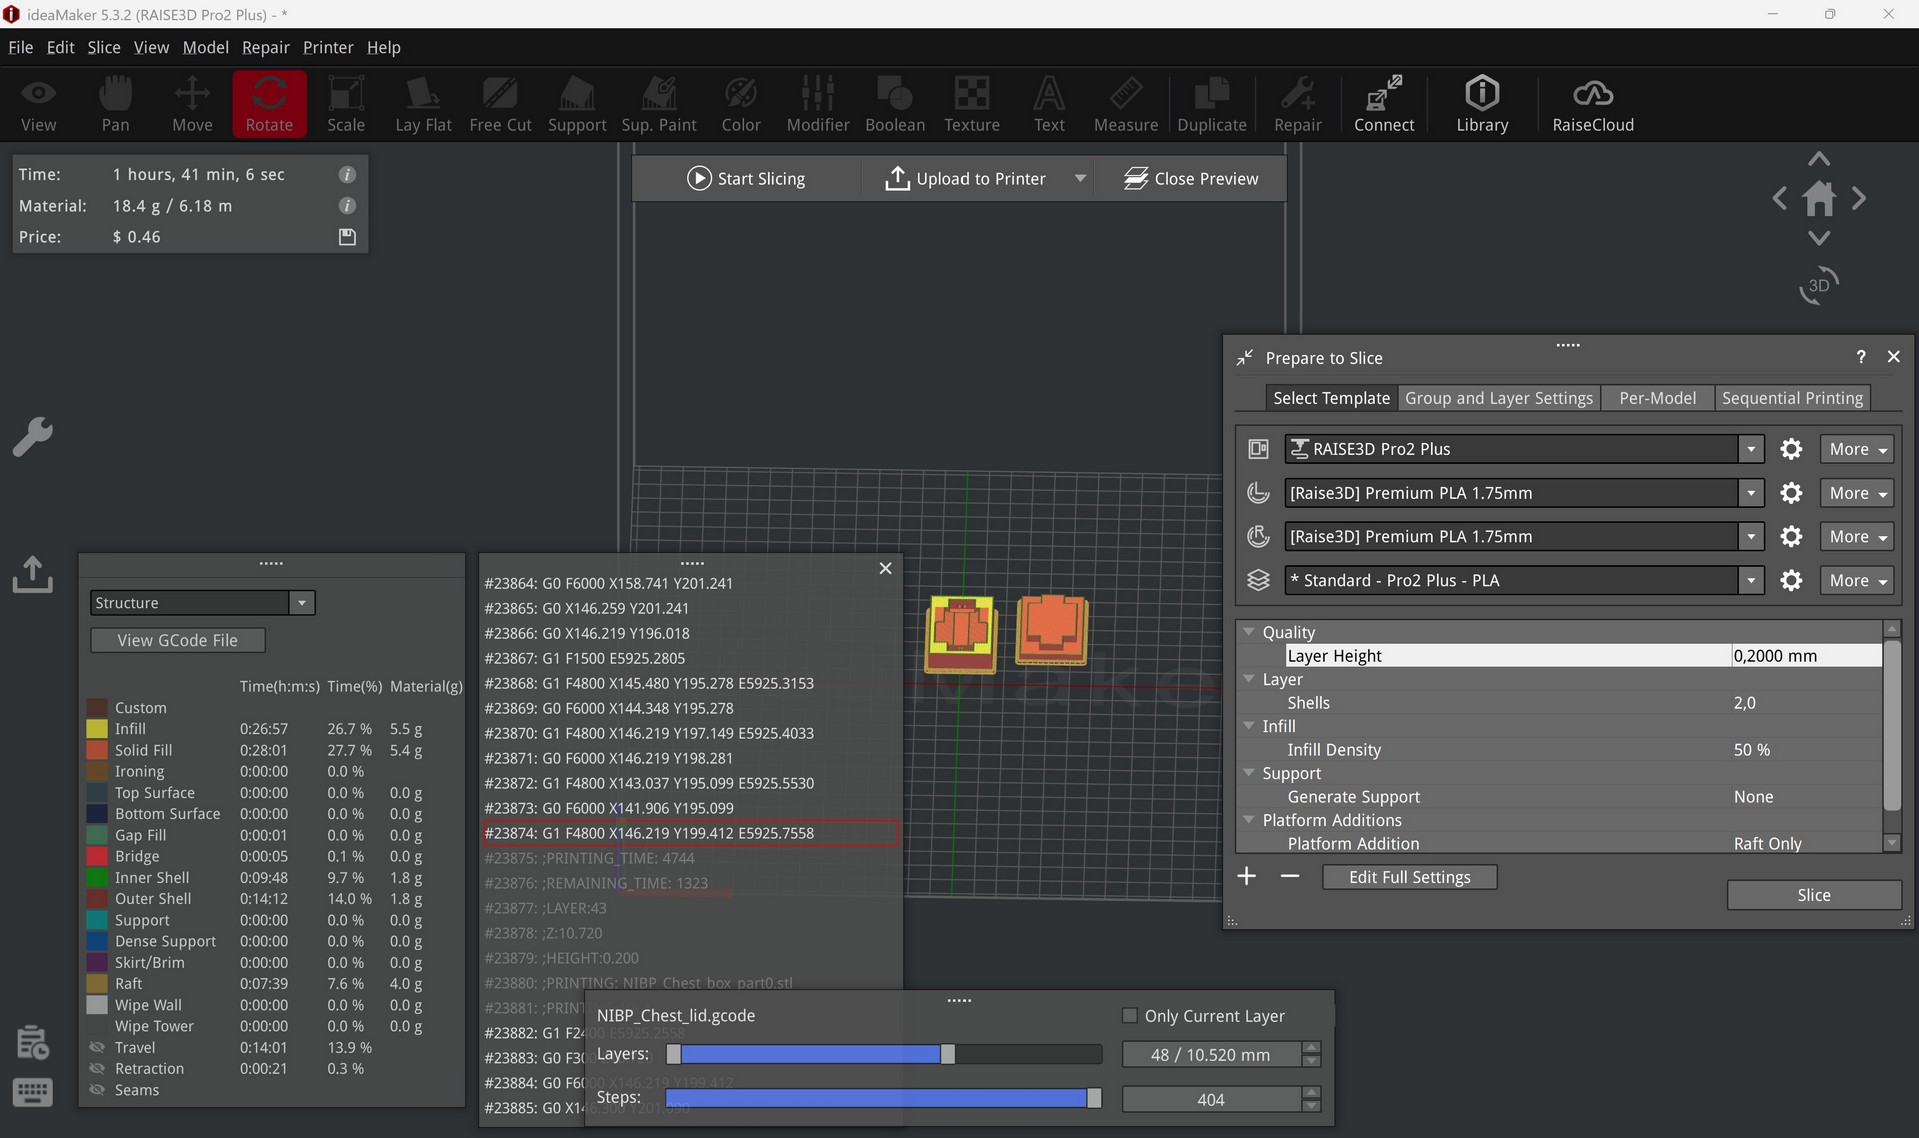Choose the Scale tool
The image size is (1919, 1138).
(x=346, y=104)
